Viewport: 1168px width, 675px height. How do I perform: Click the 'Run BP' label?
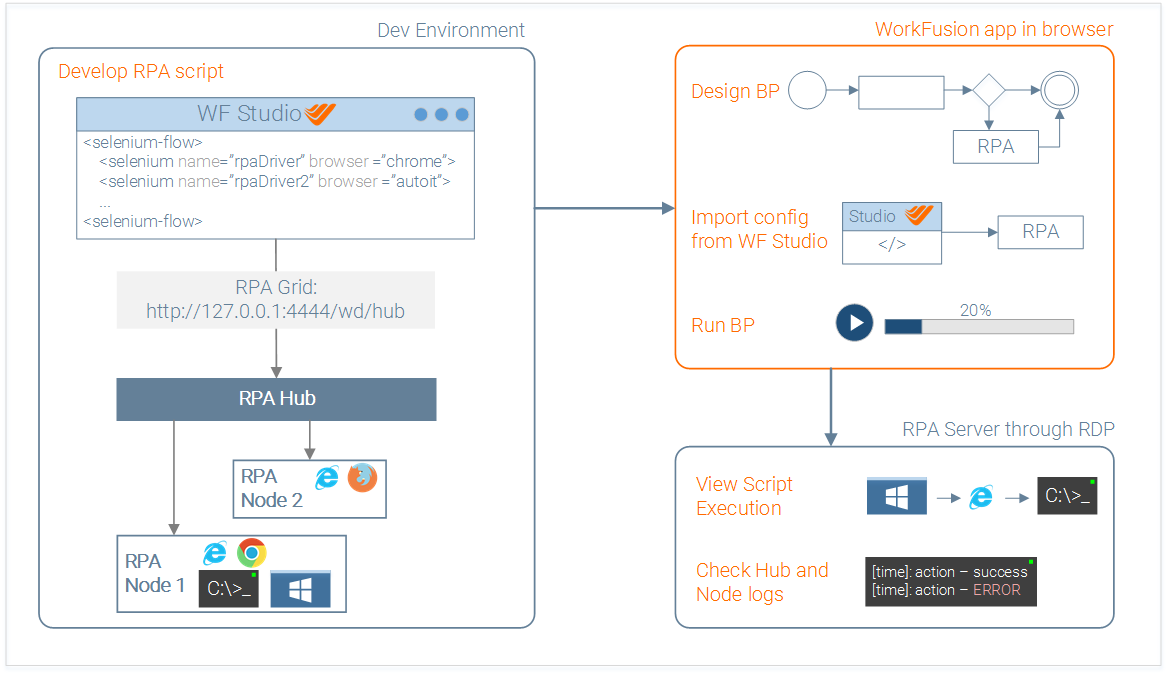coord(723,326)
